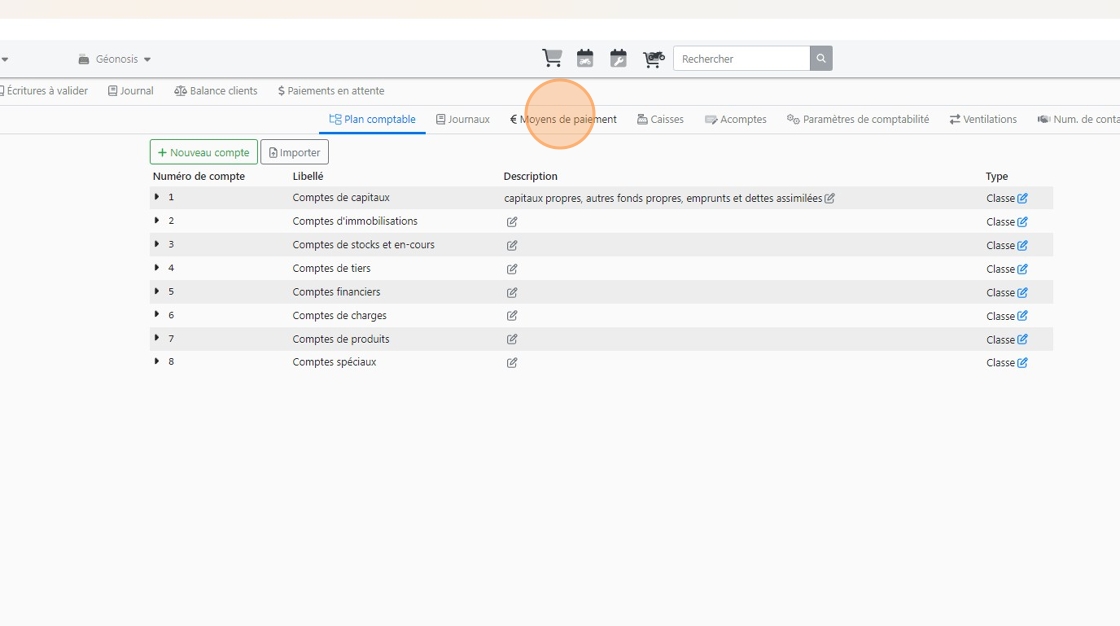Screen dimensions: 1120x626
Task: Edit type Classe for account 4
Action: pos(1023,269)
